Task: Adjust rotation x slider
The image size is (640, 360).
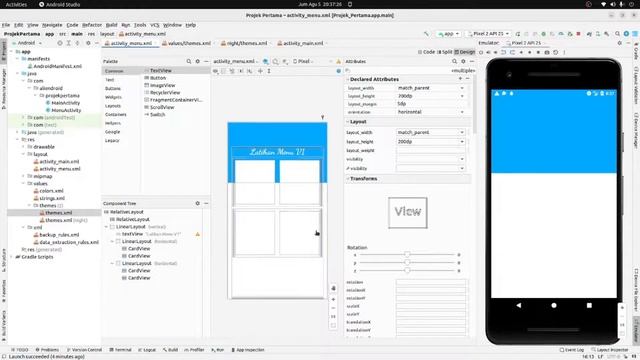Action: click(x=407, y=254)
